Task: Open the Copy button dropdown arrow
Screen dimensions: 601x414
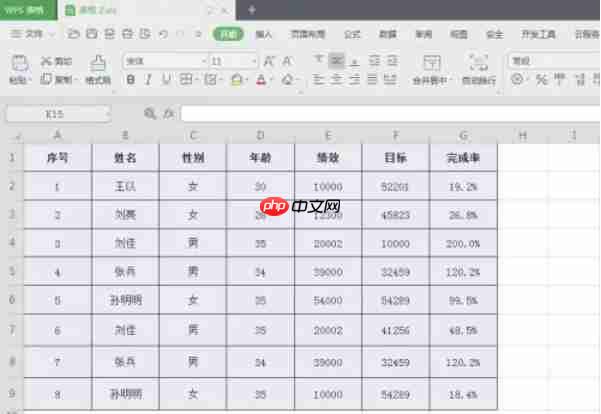Action: (76, 80)
